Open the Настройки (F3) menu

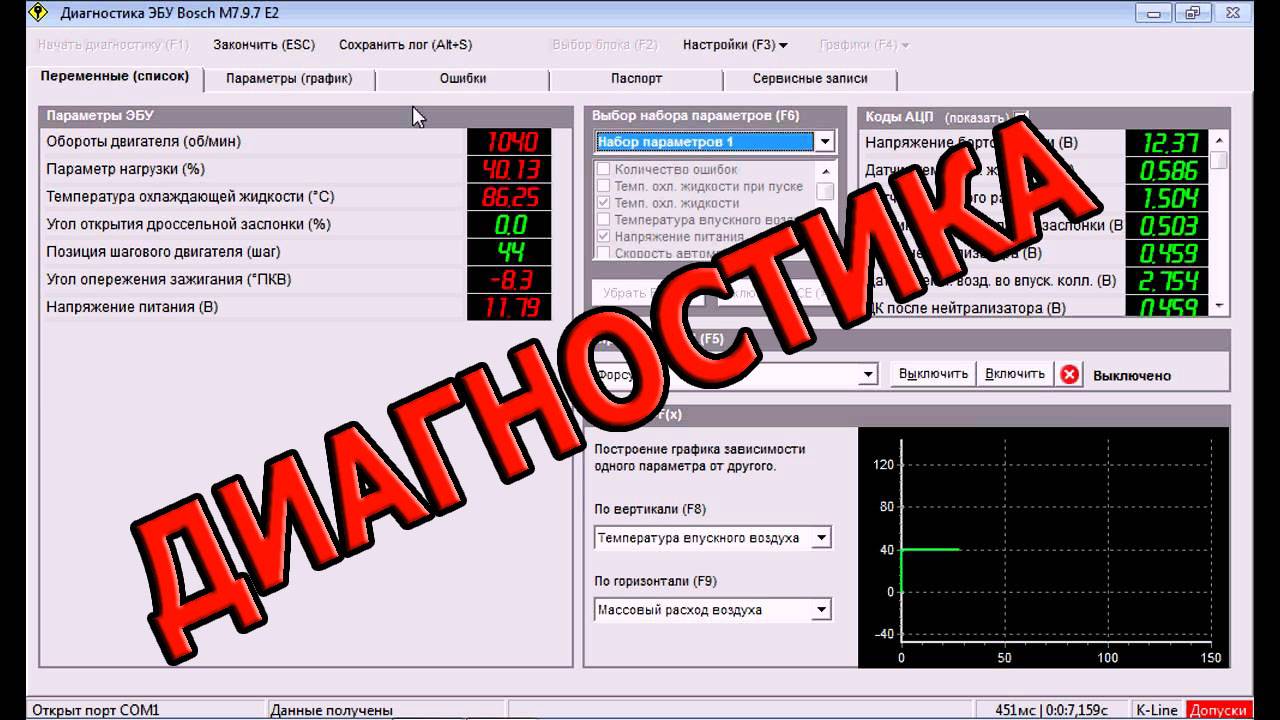point(735,45)
